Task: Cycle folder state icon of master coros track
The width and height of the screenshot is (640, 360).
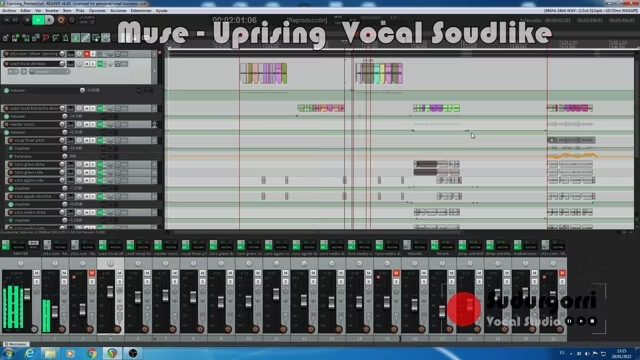Action: (154, 124)
